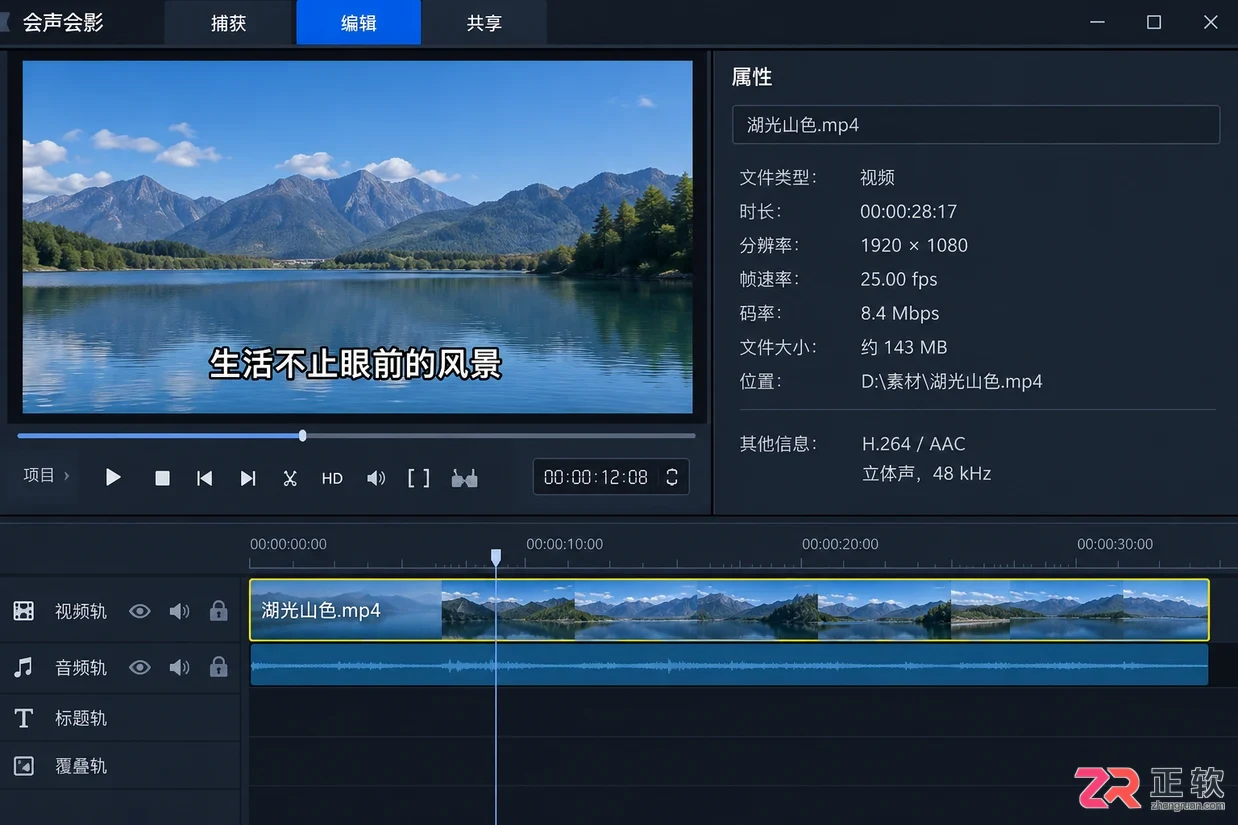Select the 湖光山色.mp4 video clip on timeline
This screenshot has width=1238, height=825.
click(x=729, y=610)
